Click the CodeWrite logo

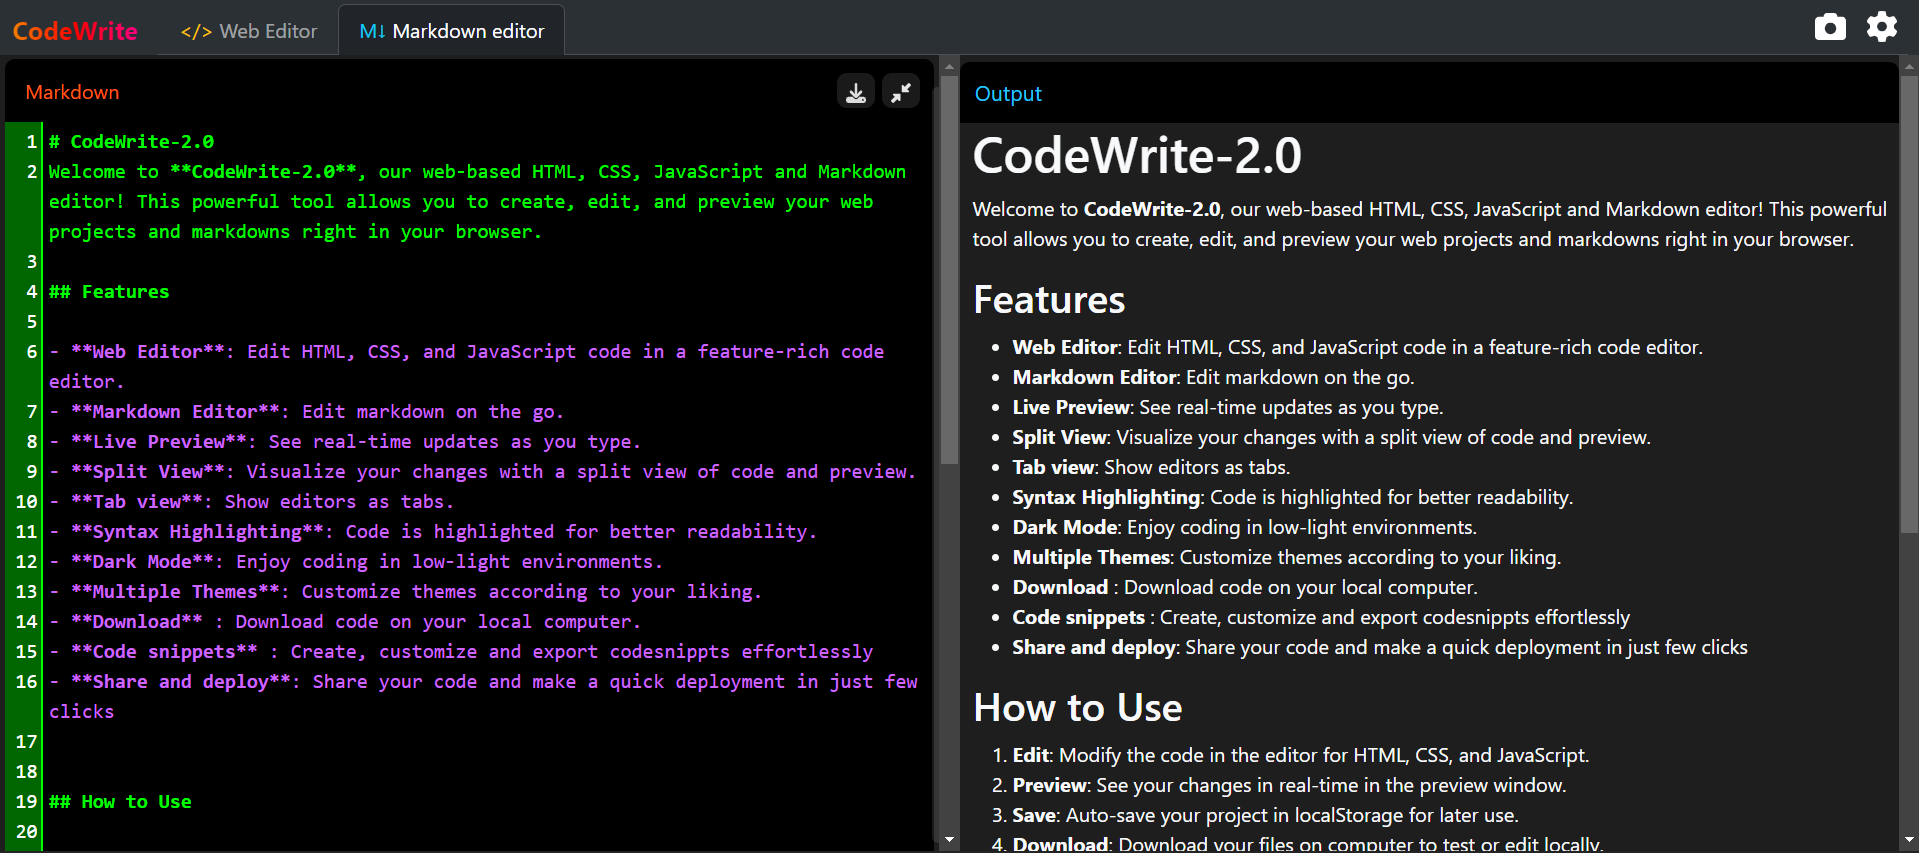(x=75, y=31)
